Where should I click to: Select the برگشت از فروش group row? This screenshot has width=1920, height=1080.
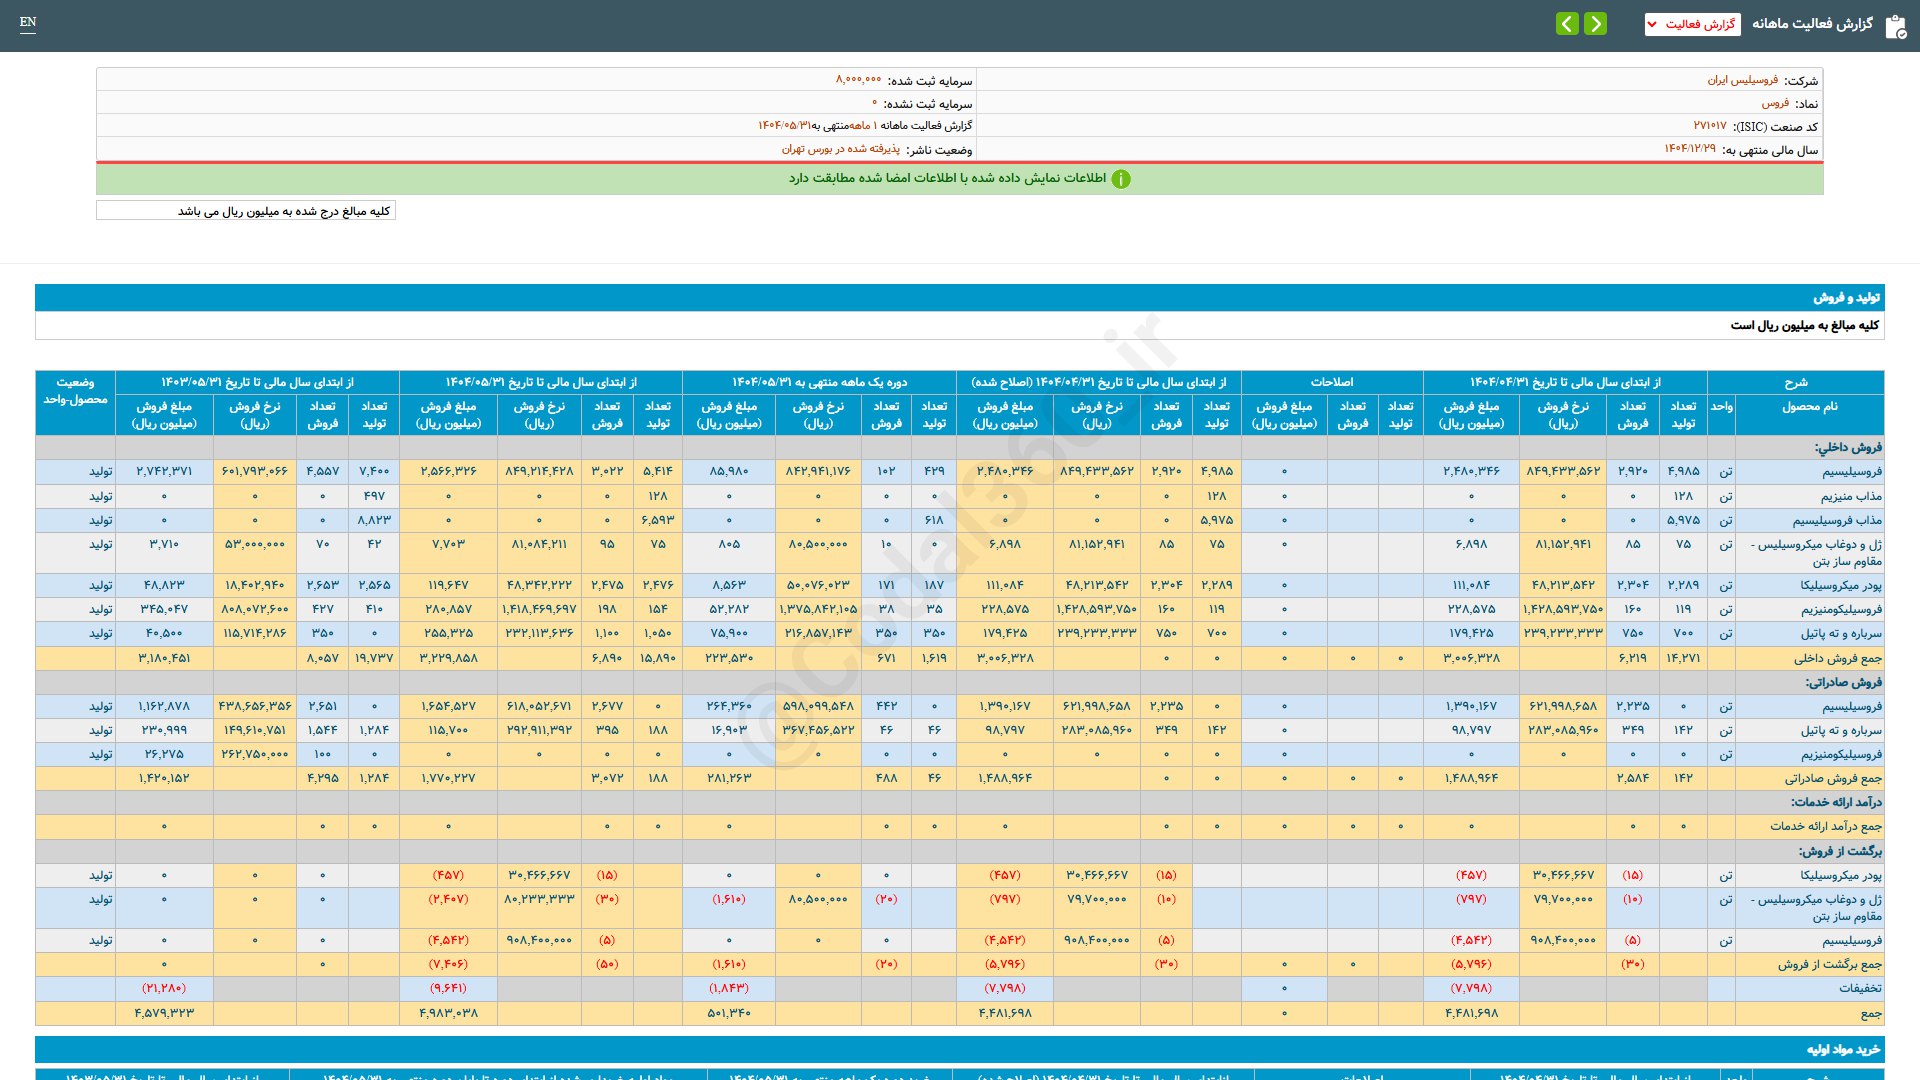coord(1840,851)
